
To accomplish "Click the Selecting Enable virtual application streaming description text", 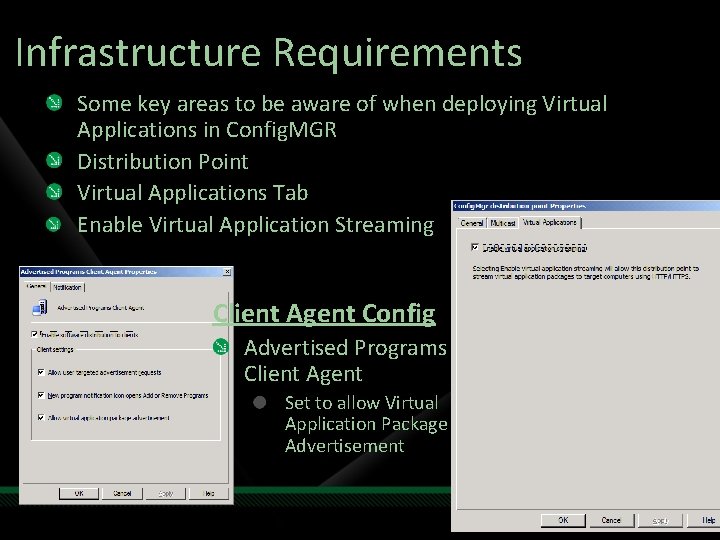I will (x=585, y=272).
